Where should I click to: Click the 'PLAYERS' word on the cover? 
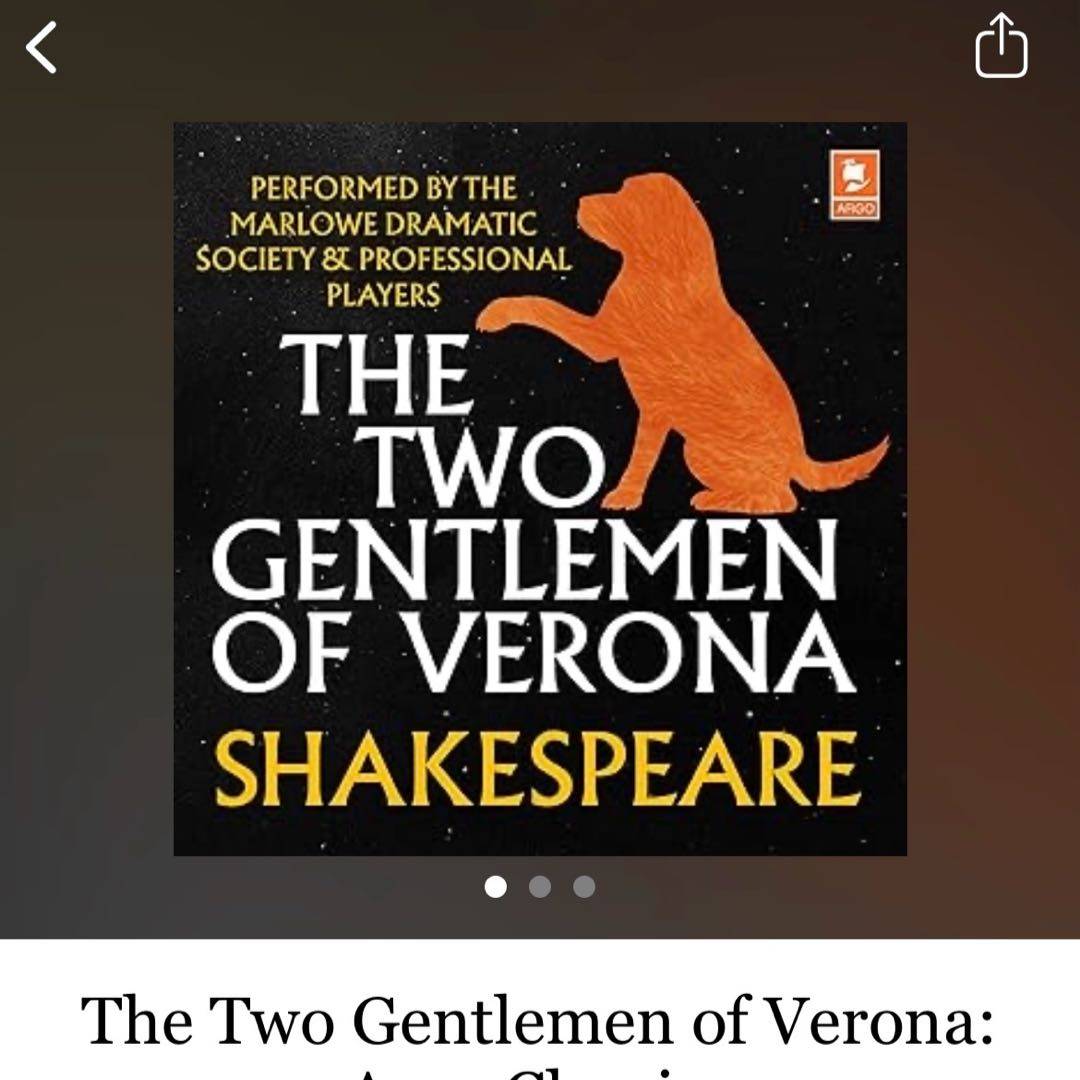pyautogui.click(x=384, y=295)
